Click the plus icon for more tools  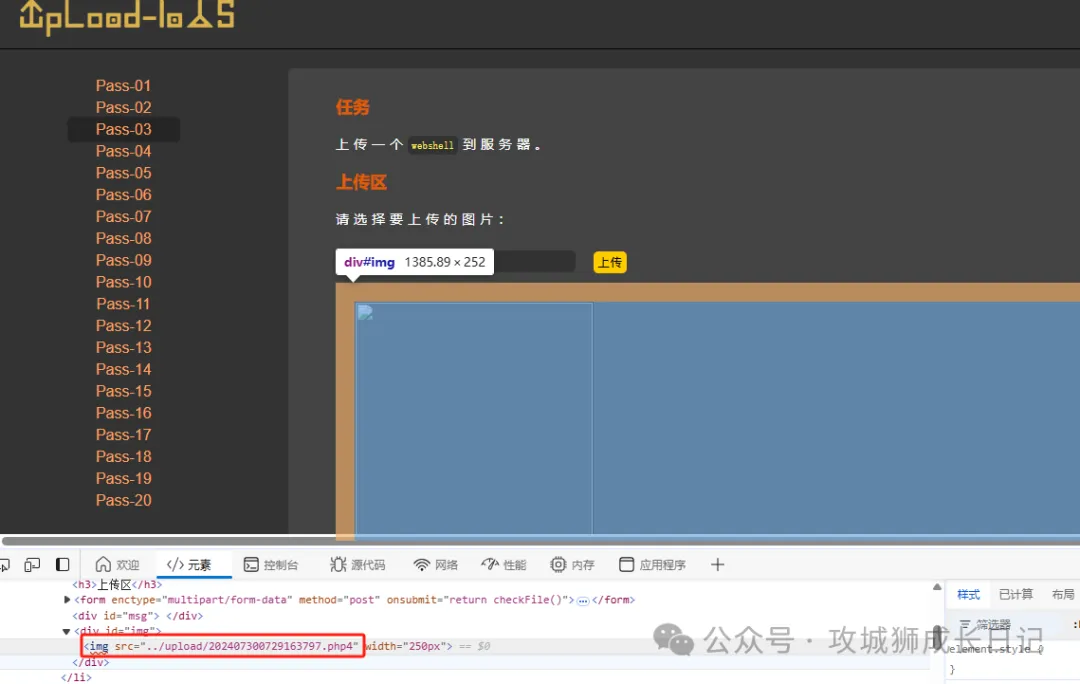coord(717,565)
